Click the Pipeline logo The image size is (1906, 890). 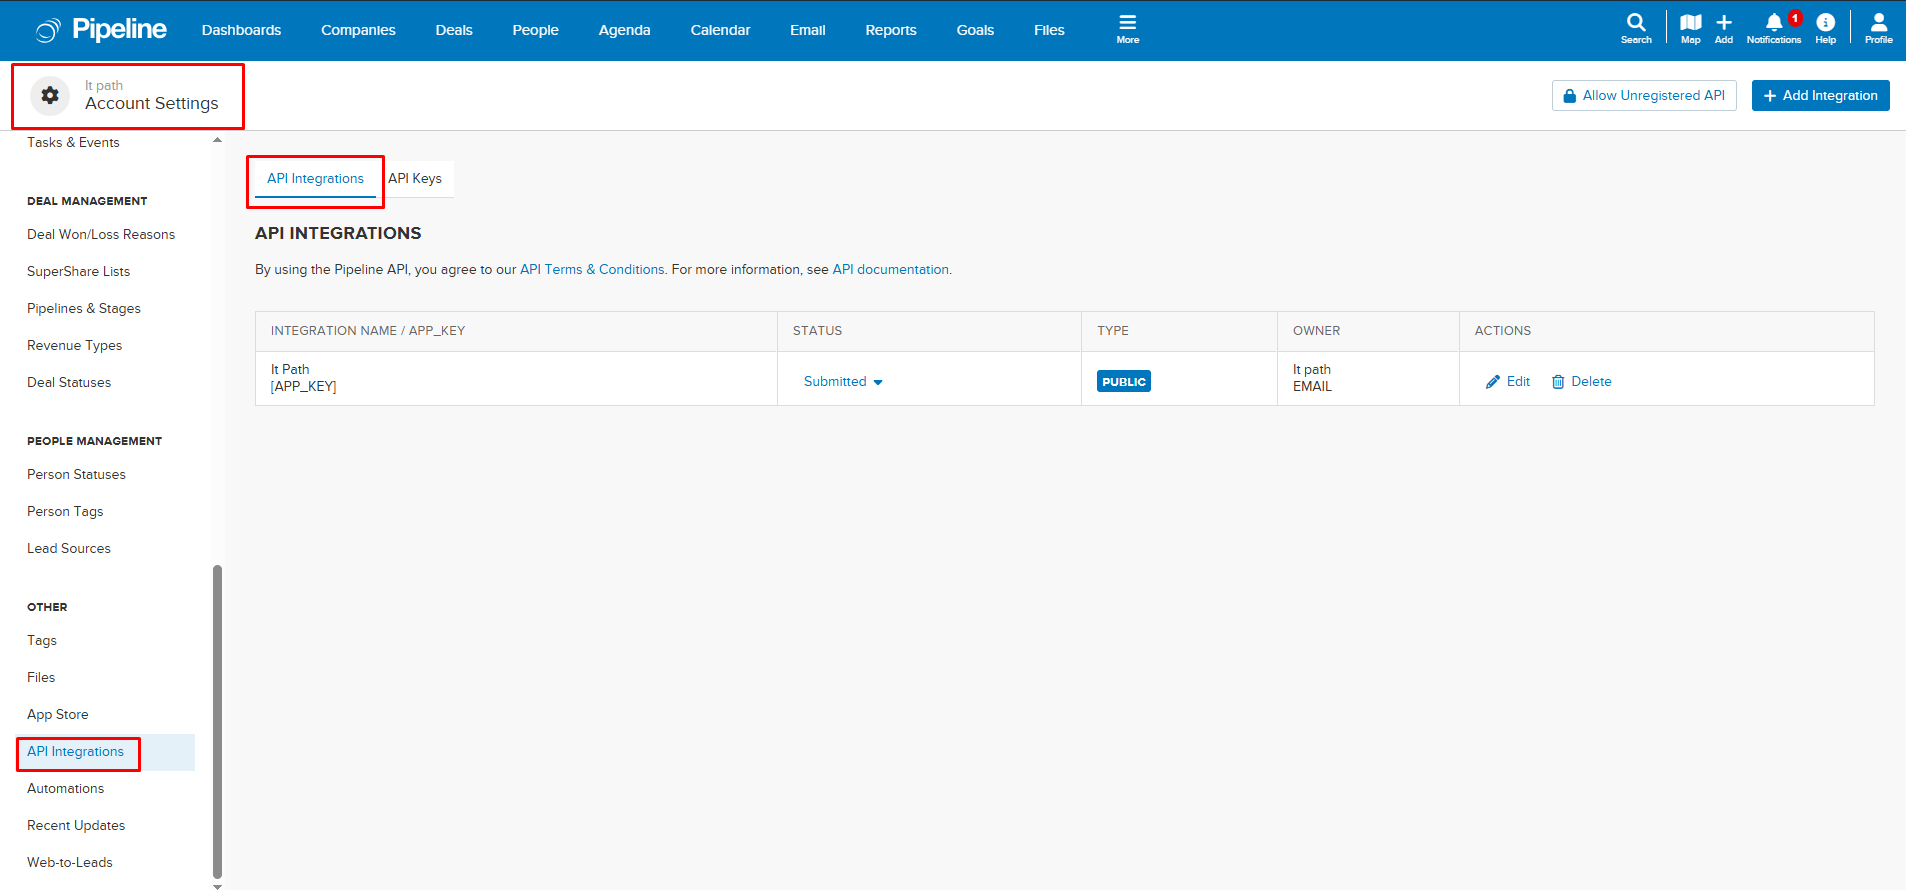[102, 30]
